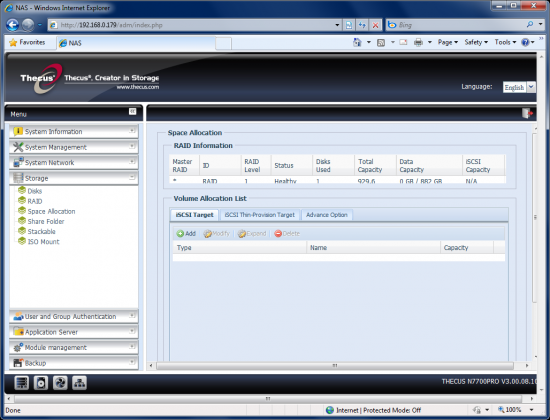Click the Stop loading red X icon

pos(375,25)
